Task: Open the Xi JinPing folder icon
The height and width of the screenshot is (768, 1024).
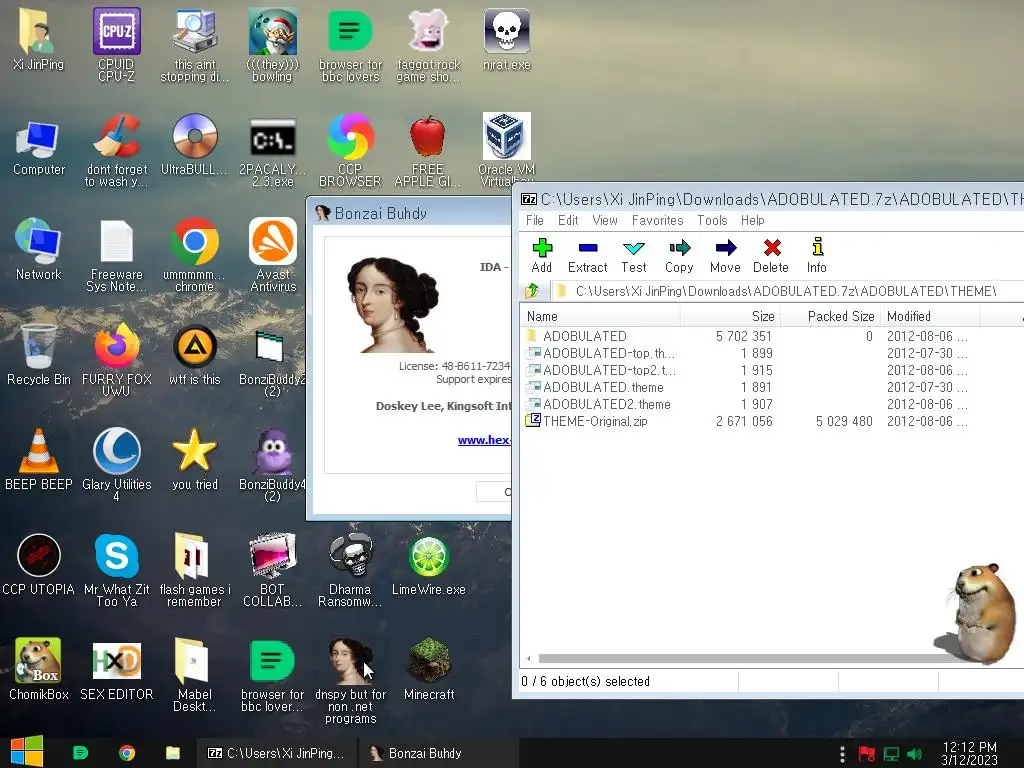Action: click(x=39, y=39)
